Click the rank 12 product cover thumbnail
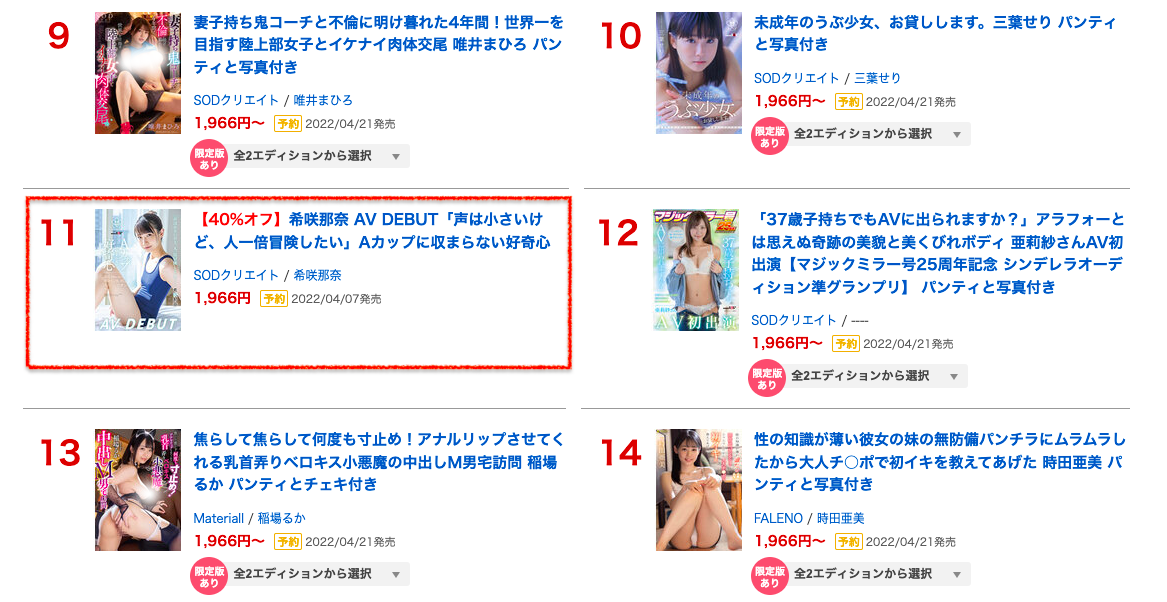 click(x=696, y=270)
